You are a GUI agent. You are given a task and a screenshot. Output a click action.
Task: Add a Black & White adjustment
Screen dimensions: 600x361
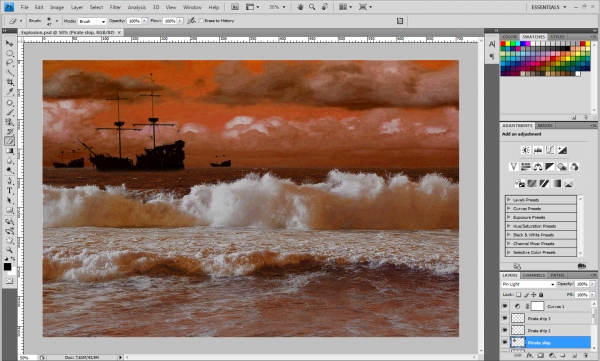(x=550, y=167)
